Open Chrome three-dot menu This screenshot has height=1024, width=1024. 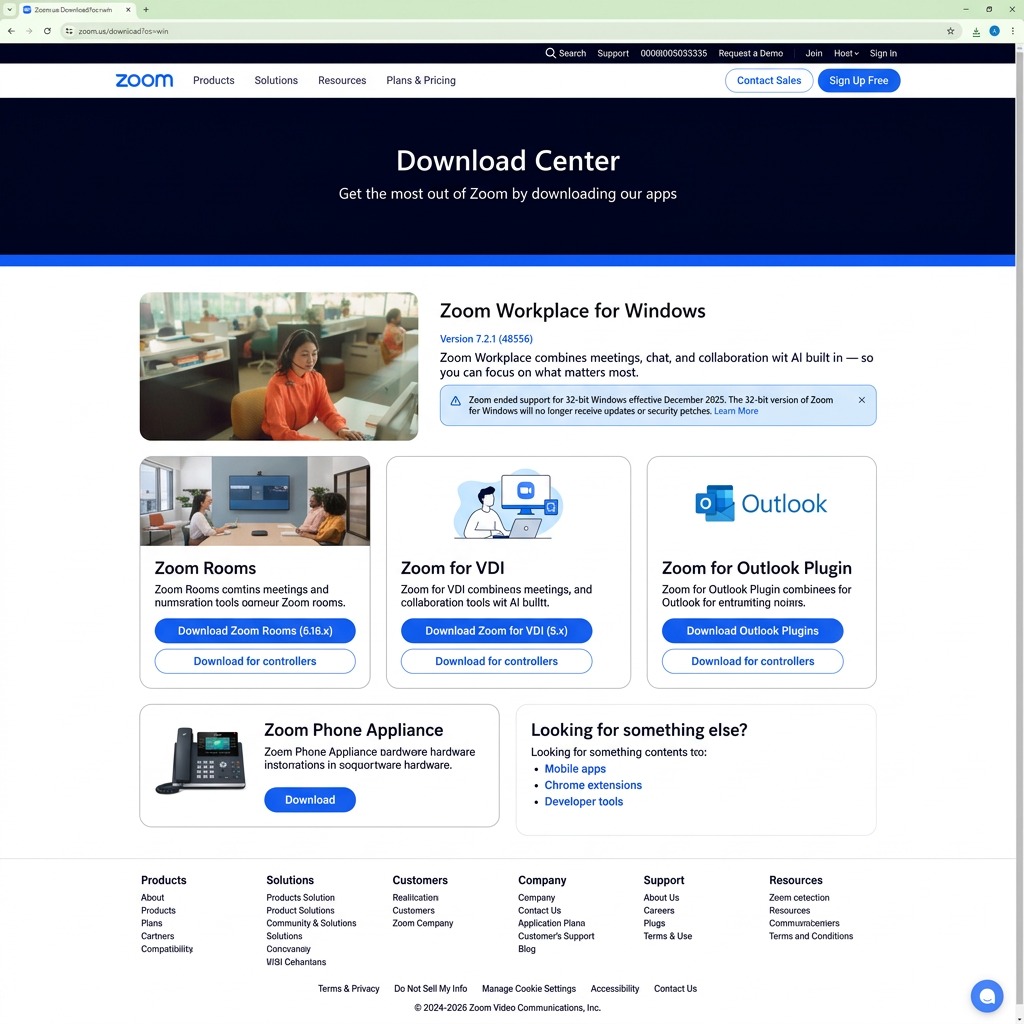(x=1012, y=31)
